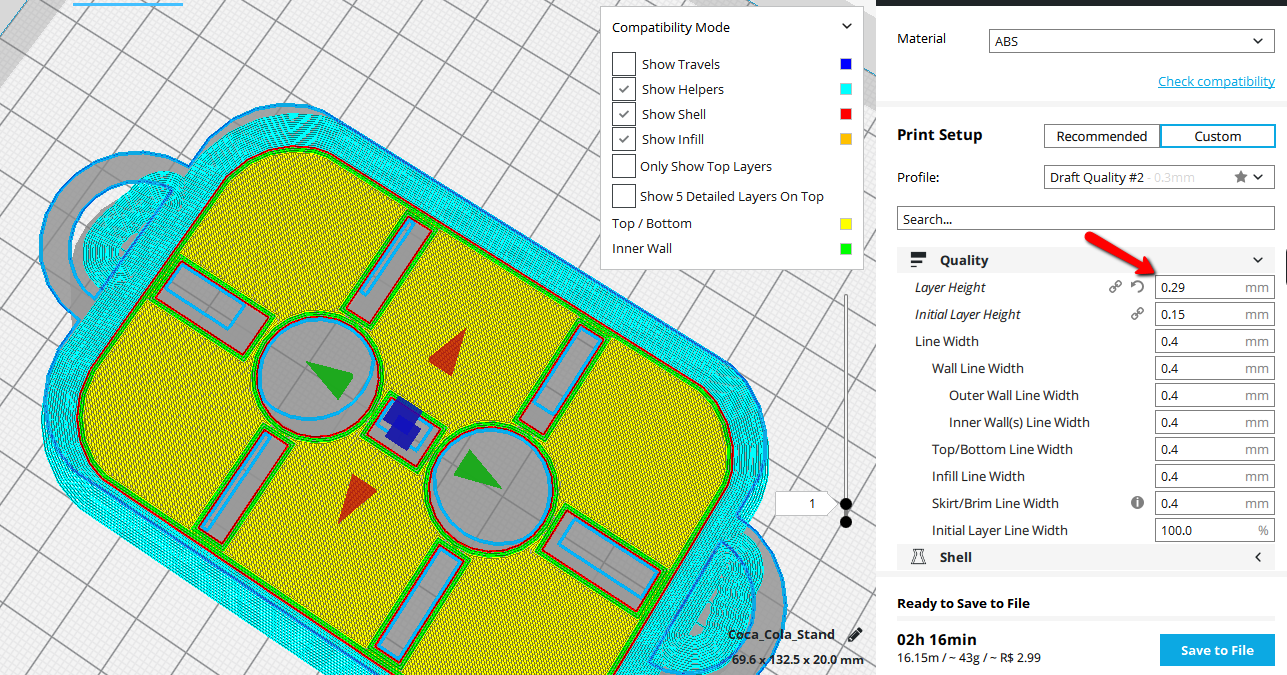The image size is (1287, 675).
Task: Open the Profile Draft Quality dropdown
Action: (x=1159, y=177)
